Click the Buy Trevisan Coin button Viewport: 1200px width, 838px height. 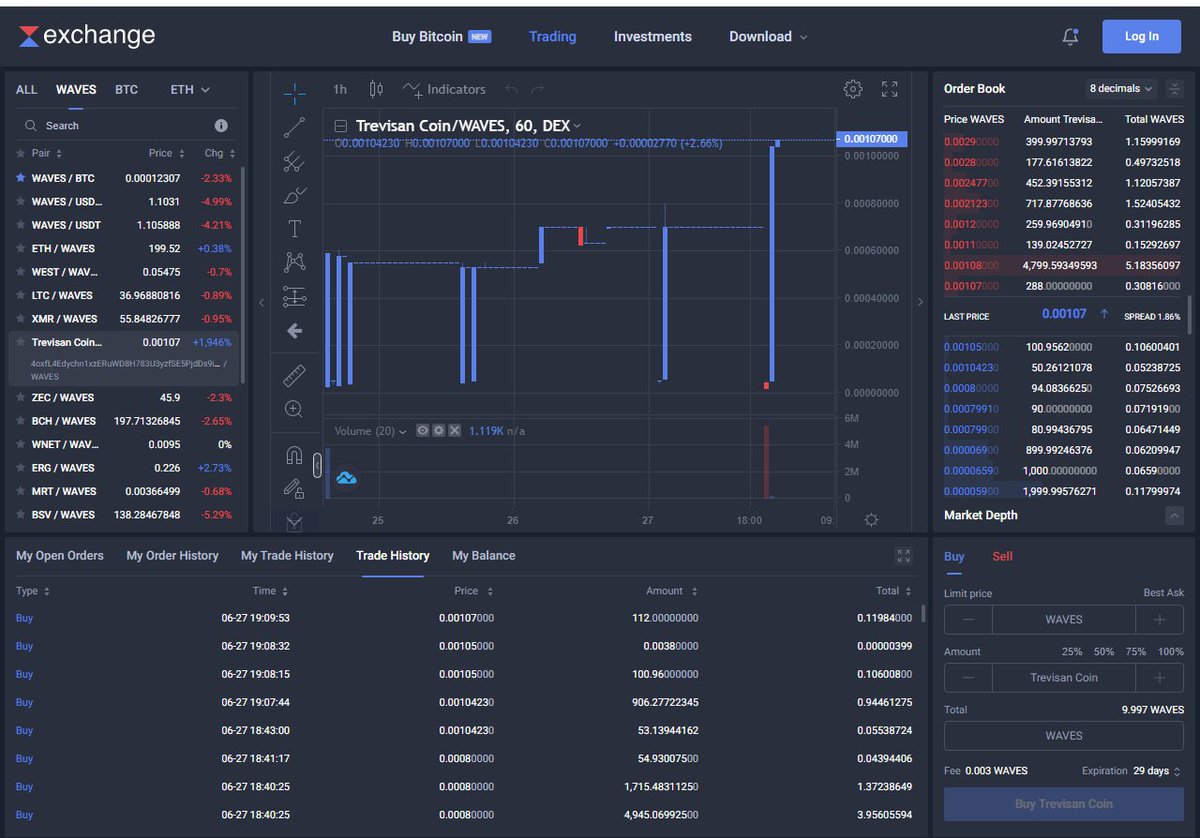[1064, 804]
